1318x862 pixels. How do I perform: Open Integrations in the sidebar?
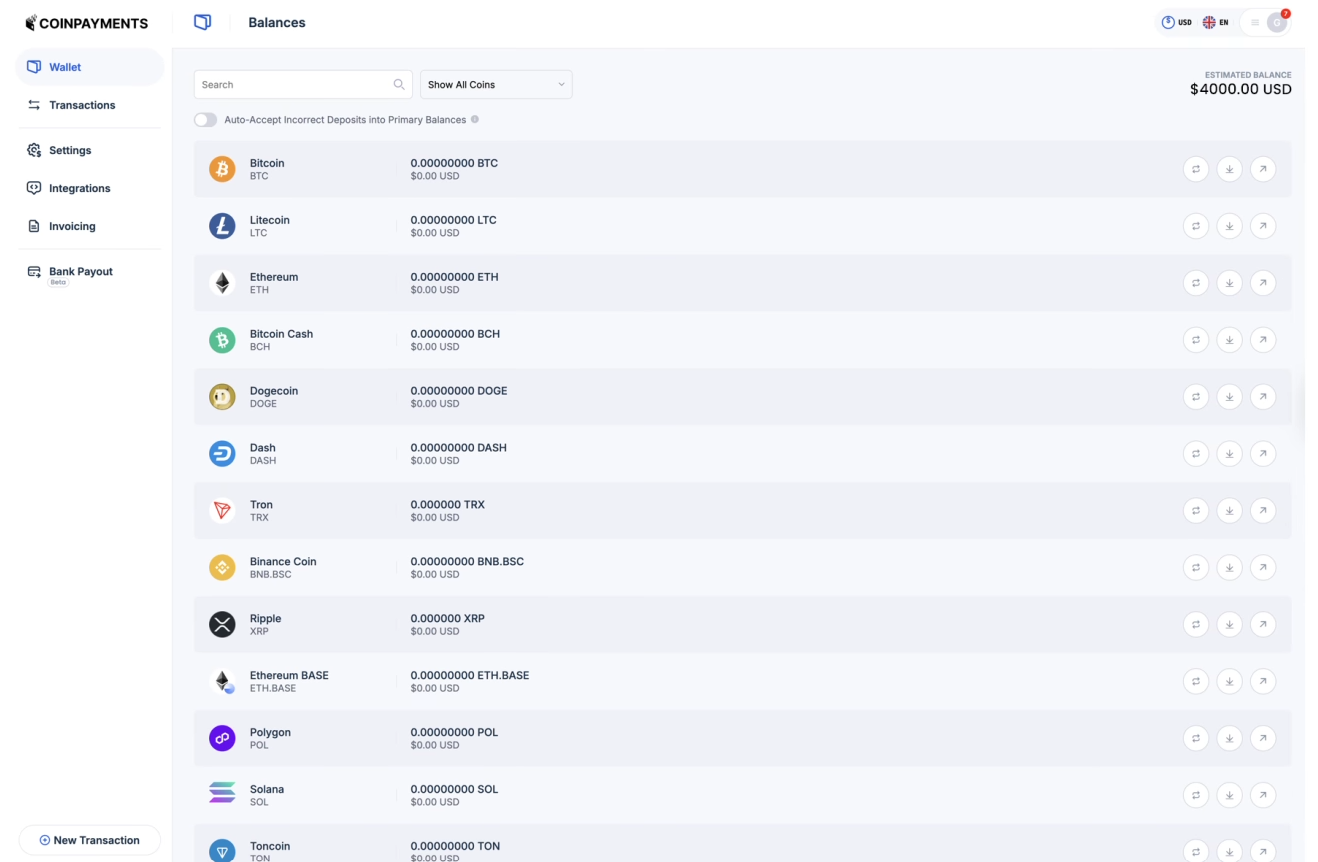click(89, 188)
